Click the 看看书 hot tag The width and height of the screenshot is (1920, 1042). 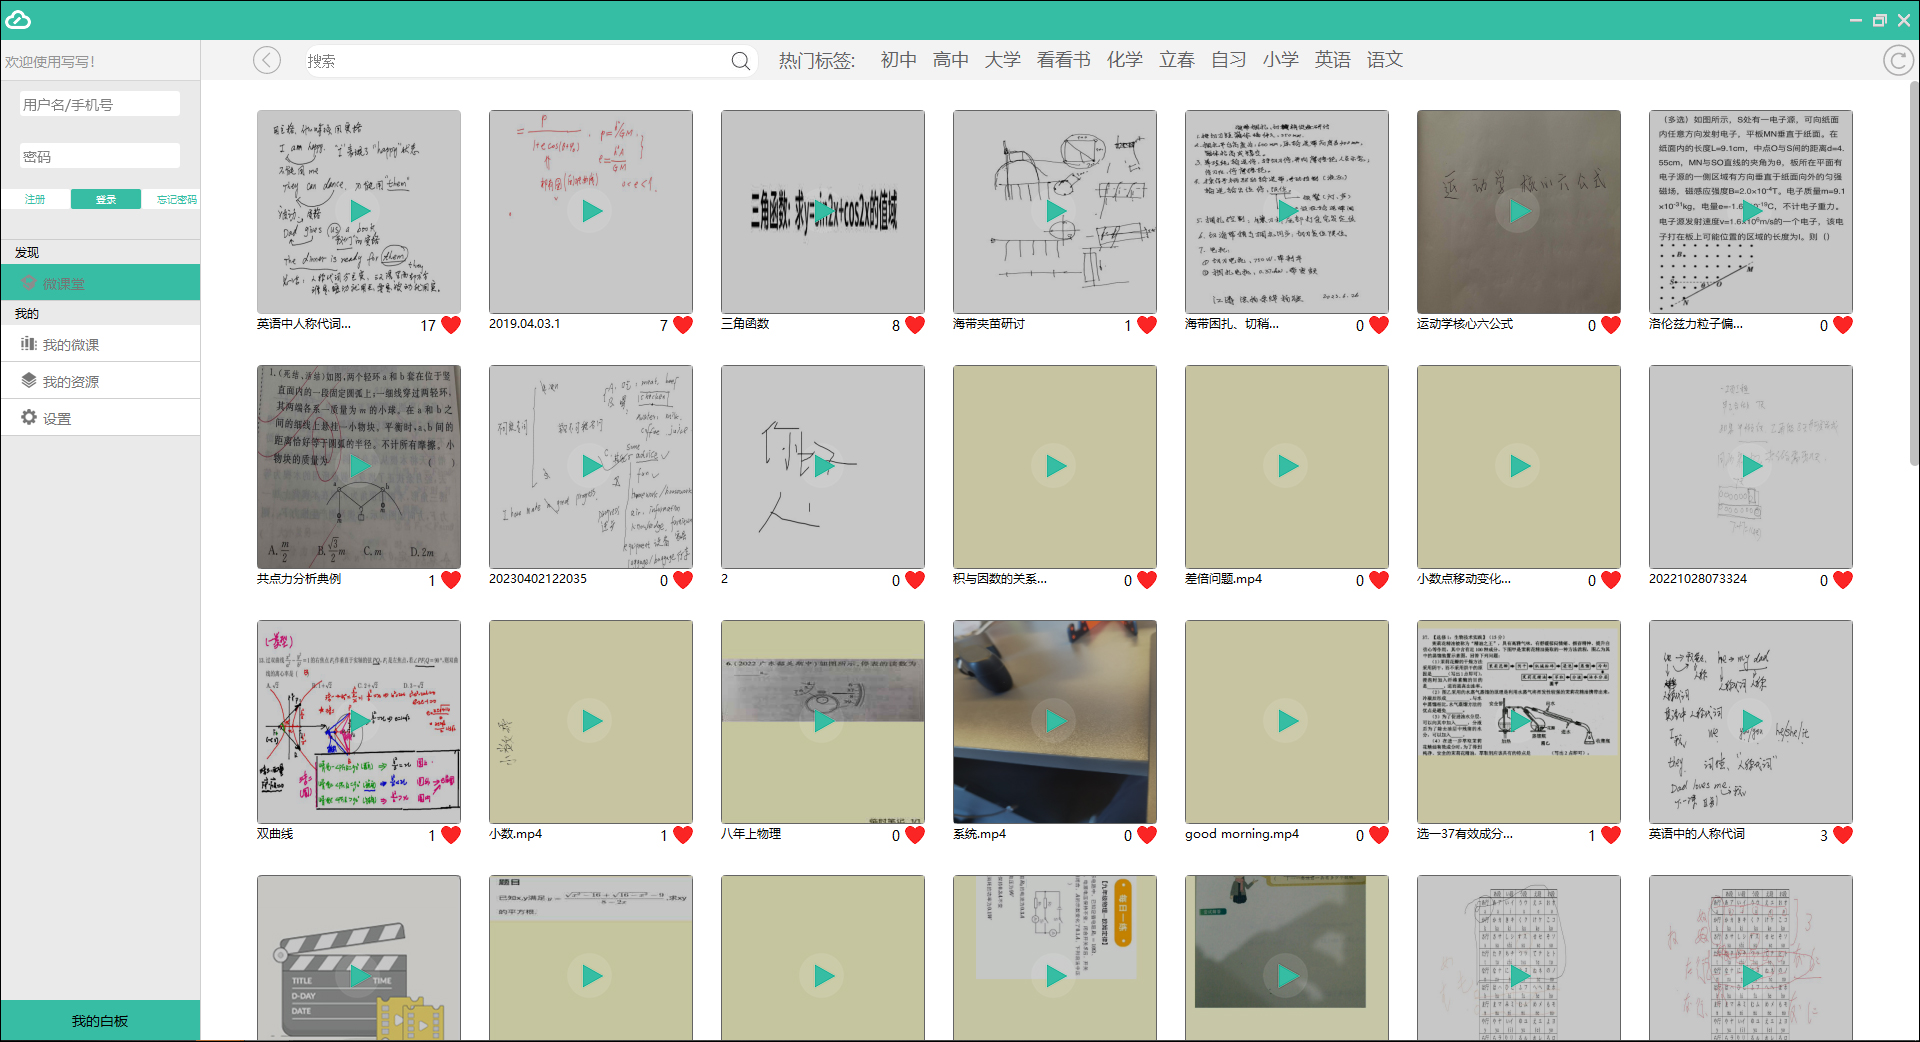click(x=1064, y=60)
